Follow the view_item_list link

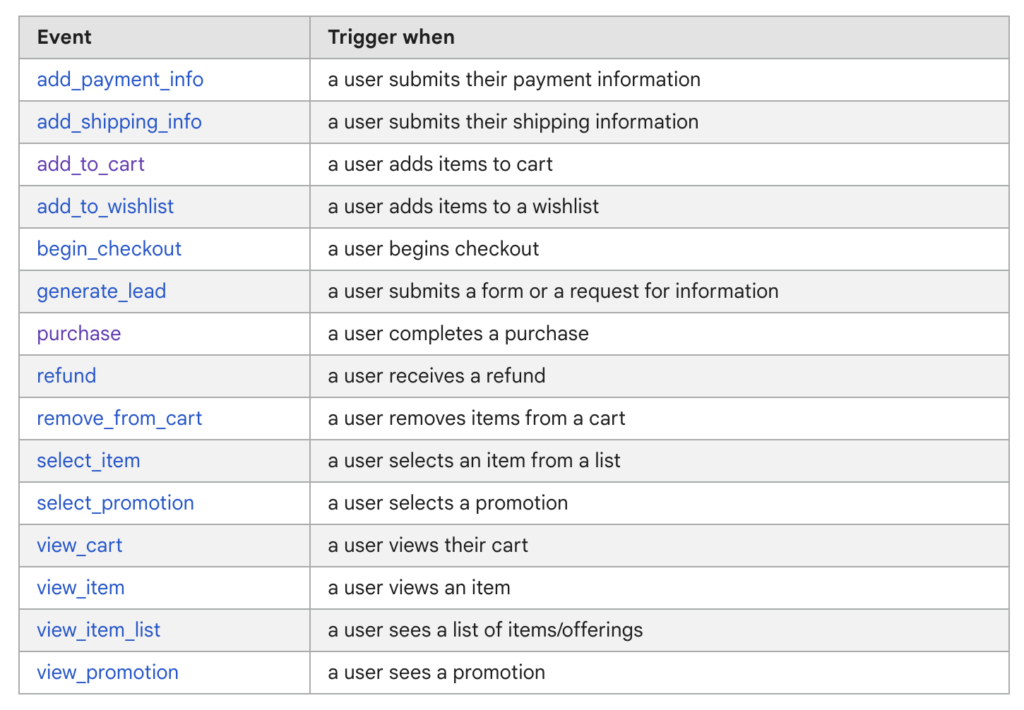[98, 630]
